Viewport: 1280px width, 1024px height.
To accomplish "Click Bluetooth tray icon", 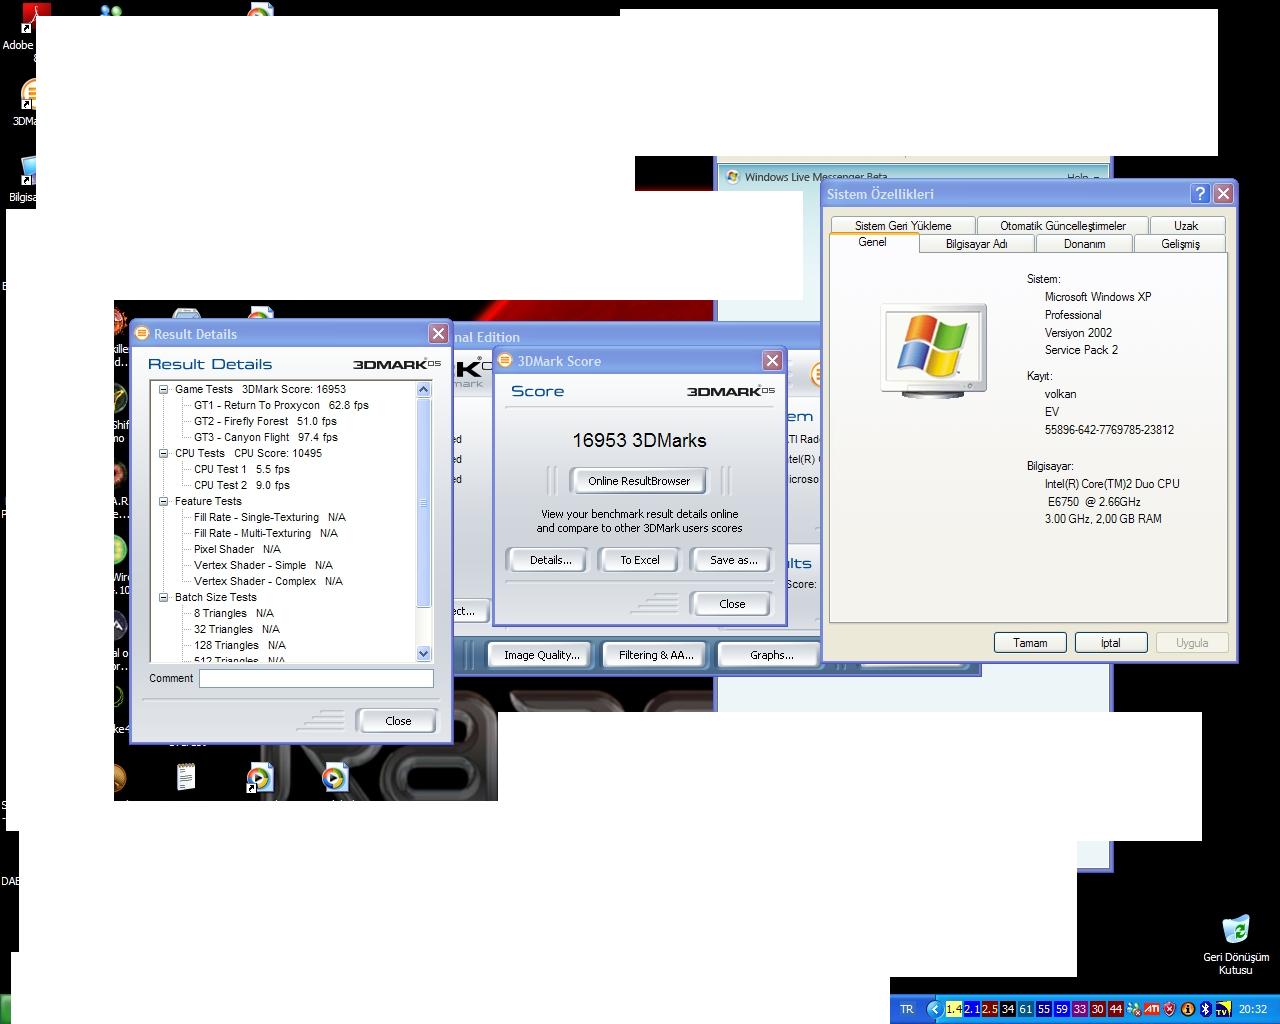I will coord(1205,1009).
